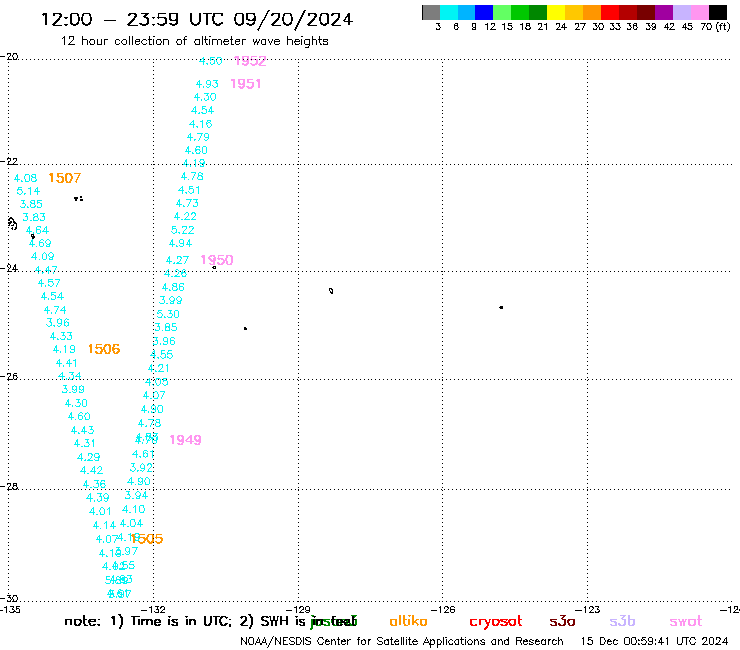Click the 4.73 wave height value
Image resolution: width=740 pixels, height=650 pixels.
click(x=187, y=203)
